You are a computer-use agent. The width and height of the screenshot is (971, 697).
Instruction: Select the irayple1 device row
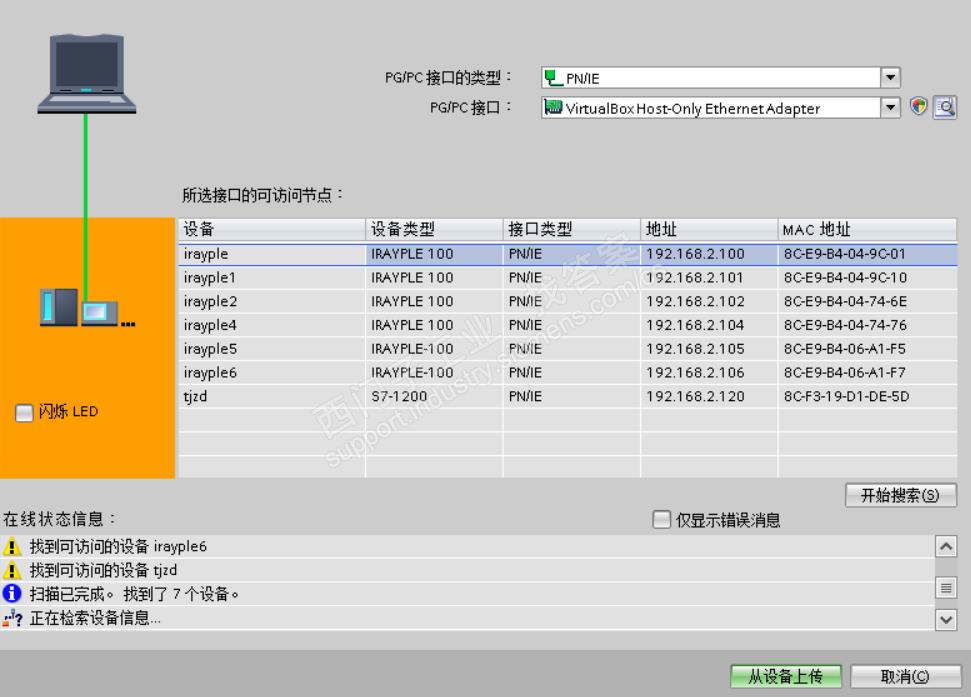pyautogui.click(x=568, y=278)
